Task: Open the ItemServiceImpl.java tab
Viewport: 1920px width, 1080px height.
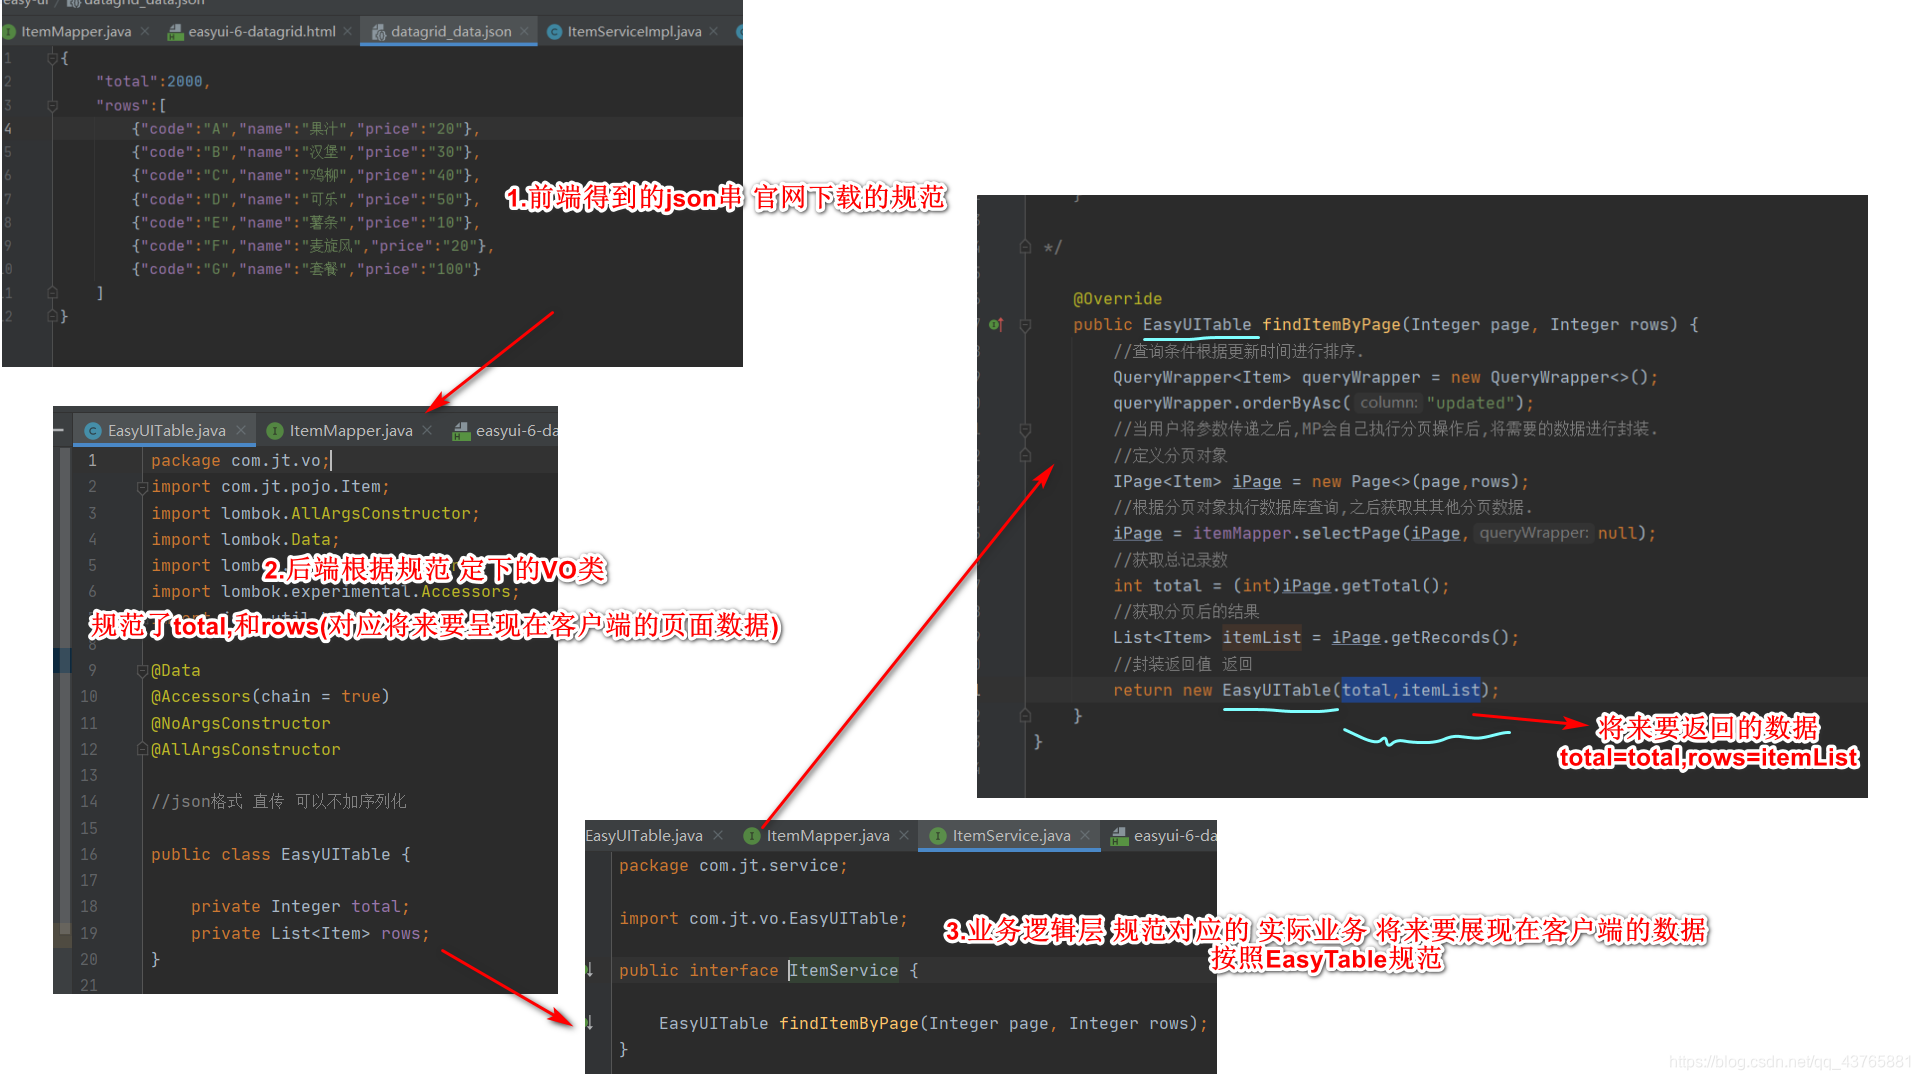Action: pyautogui.click(x=634, y=32)
